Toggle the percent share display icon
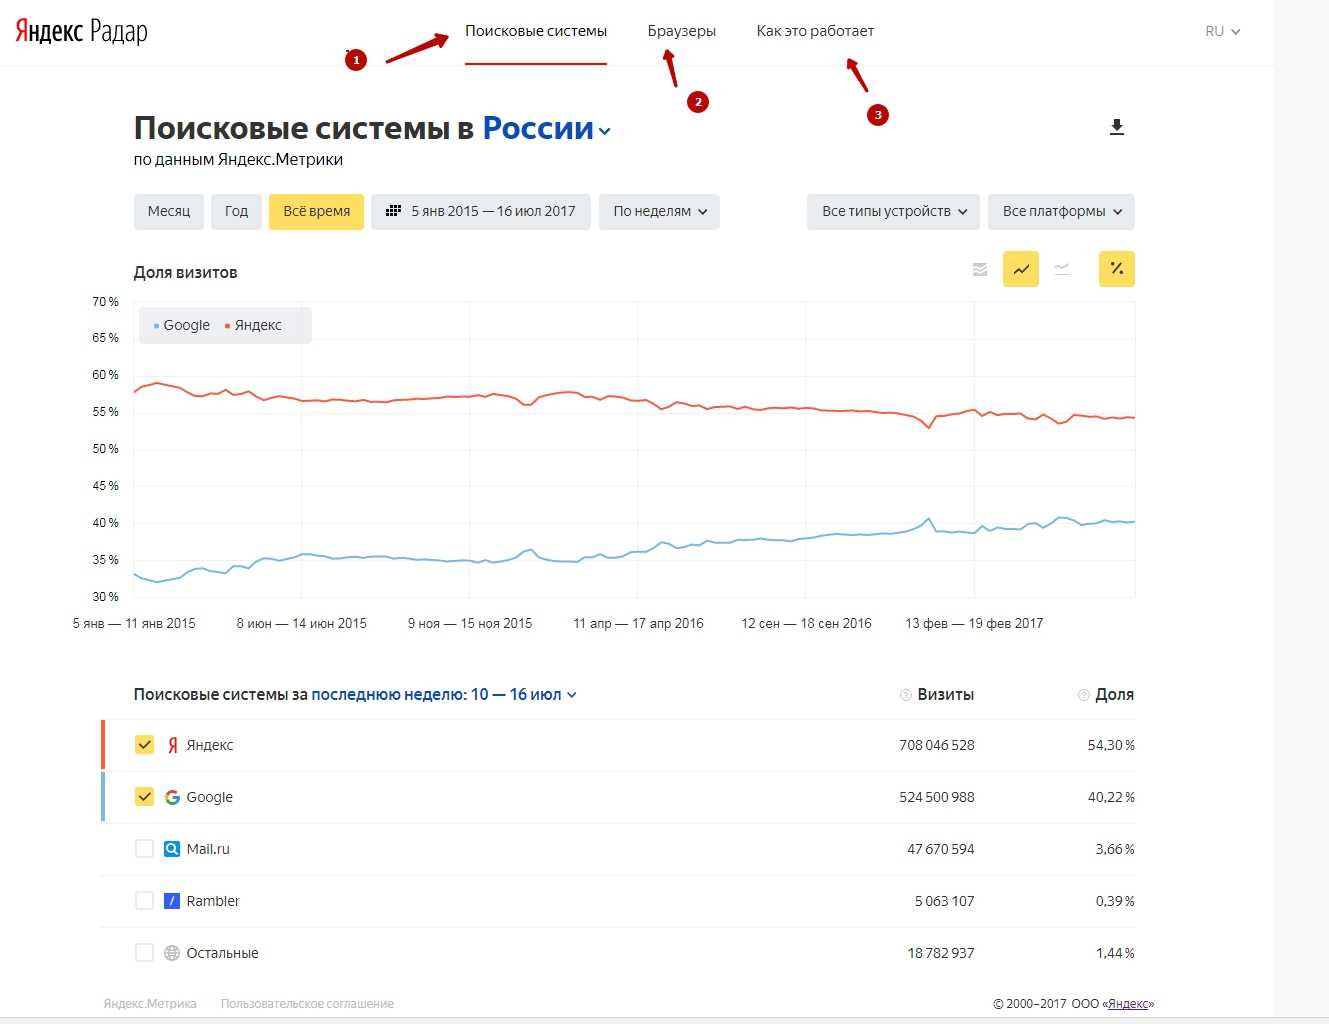The width and height of the screenshot is (1329, 1024). point(1116,269)
